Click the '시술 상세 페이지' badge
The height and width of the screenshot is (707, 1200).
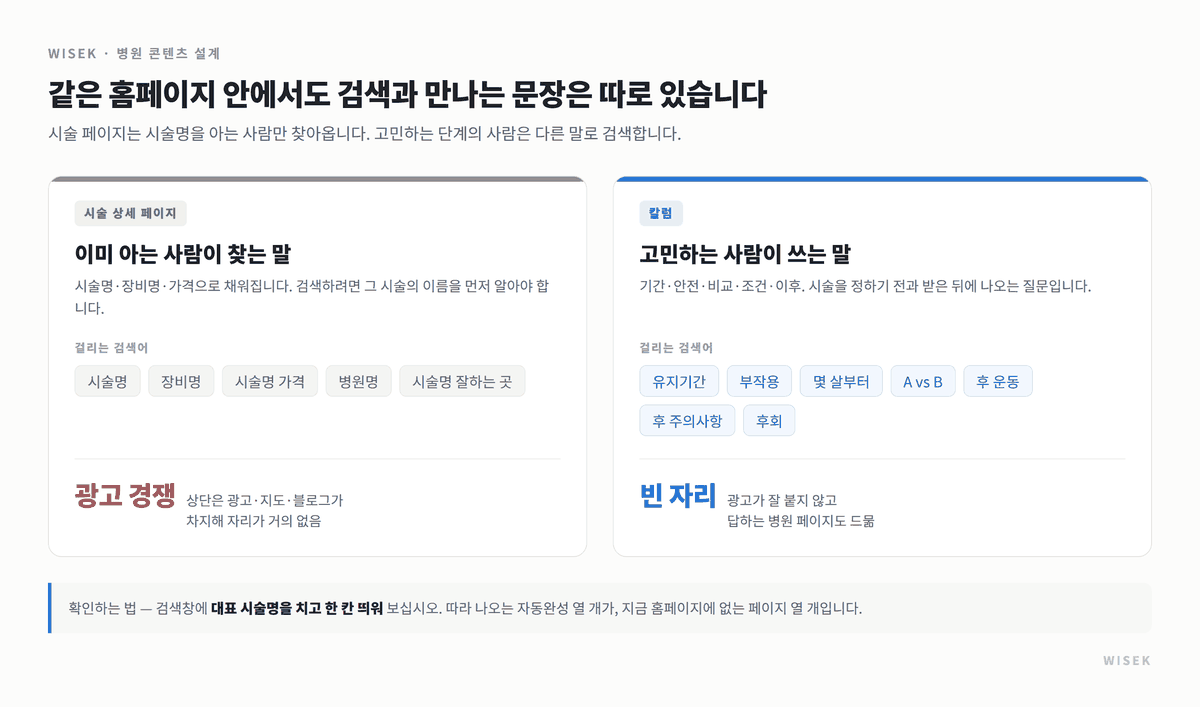[x=130, y=214]
